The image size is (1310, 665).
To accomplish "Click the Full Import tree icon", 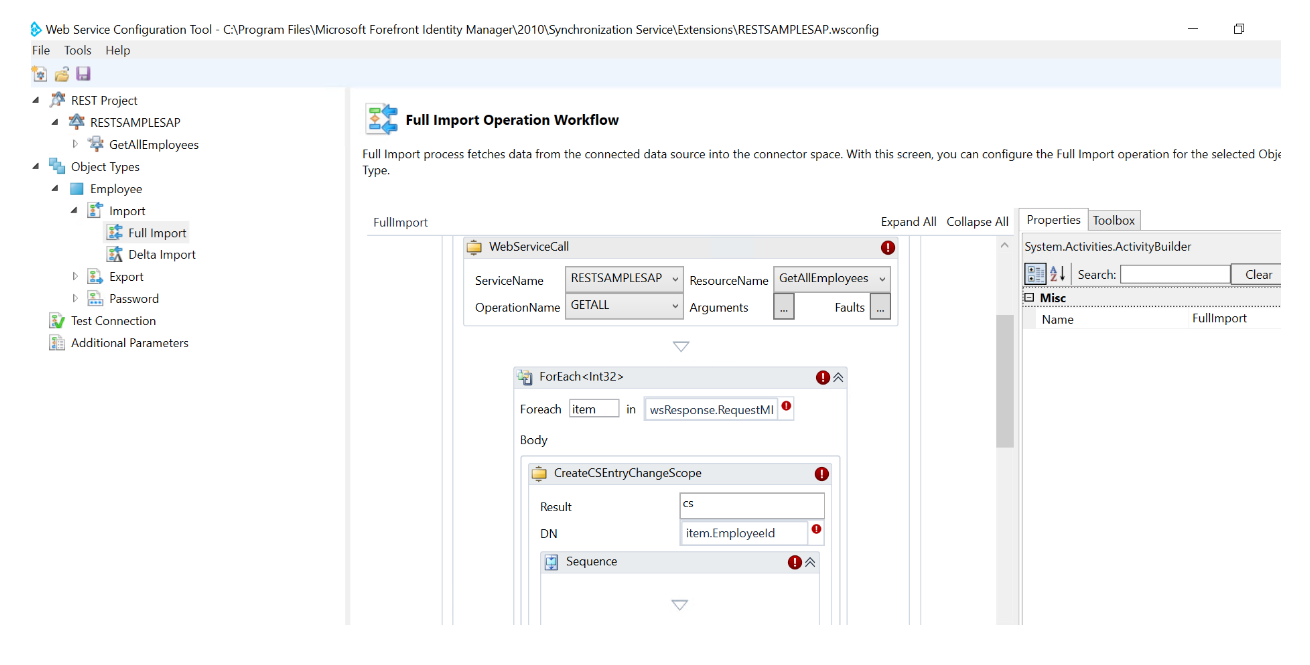I will pyautogui.click(x=115, y=232).
